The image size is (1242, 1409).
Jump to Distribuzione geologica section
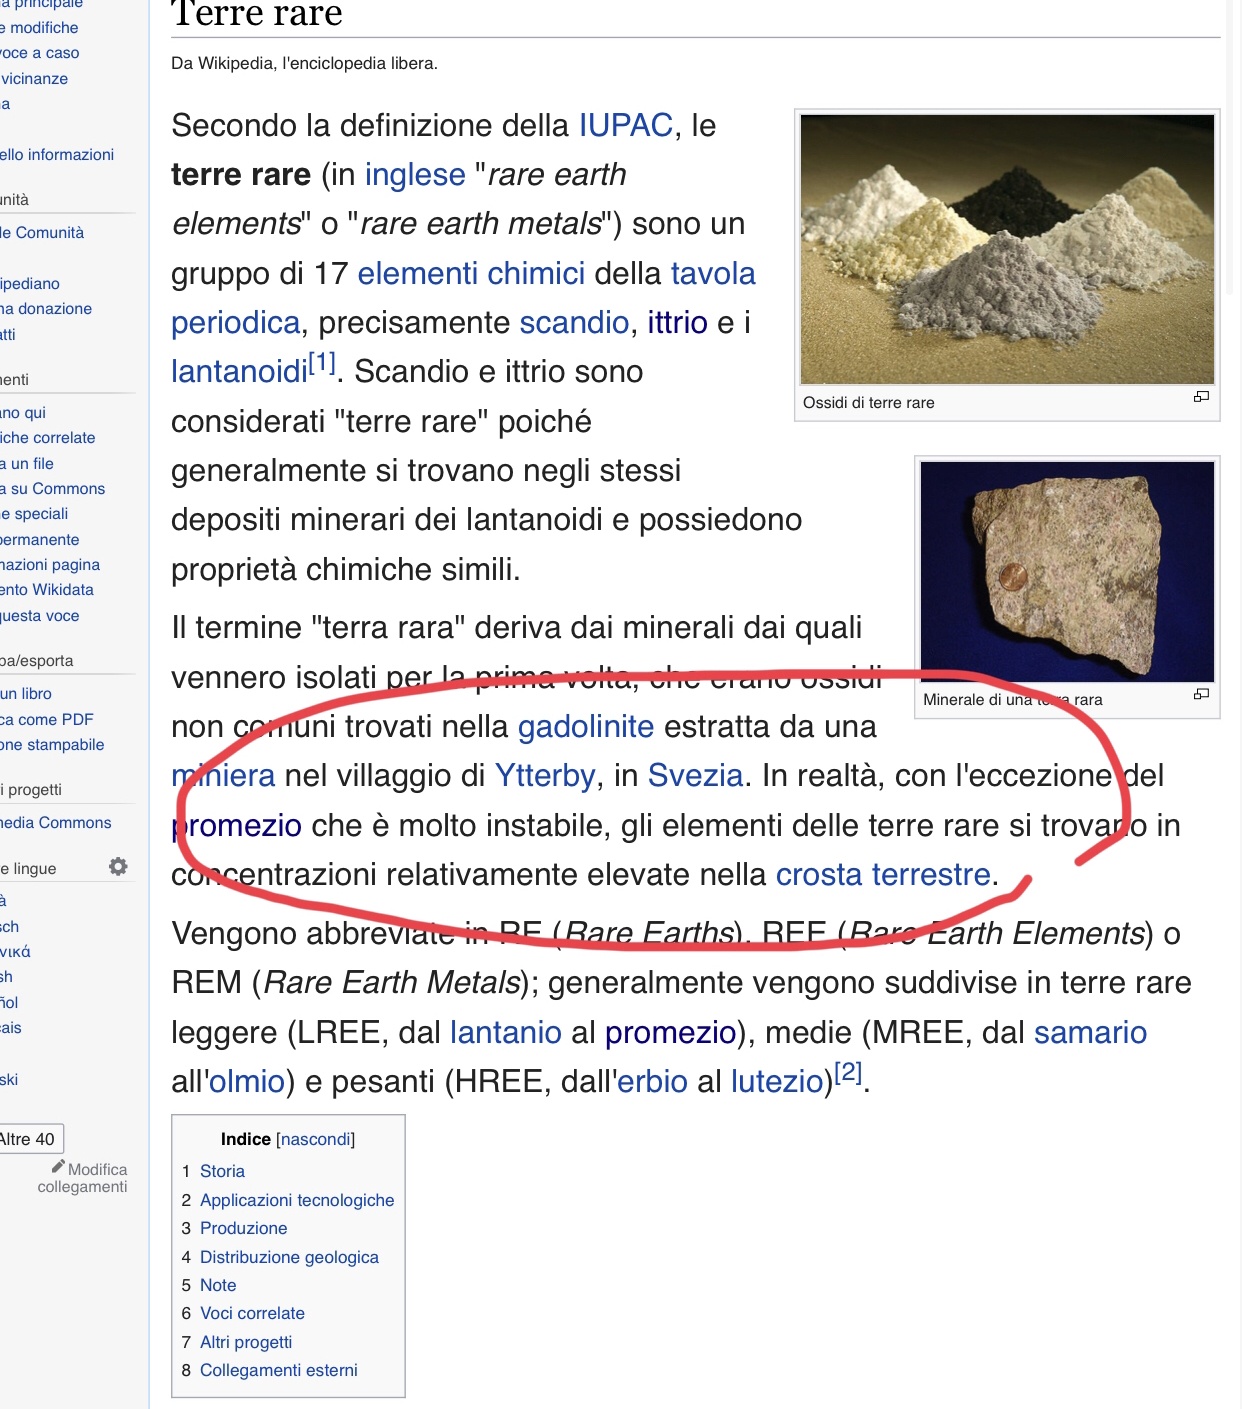tap(289, 1257)
